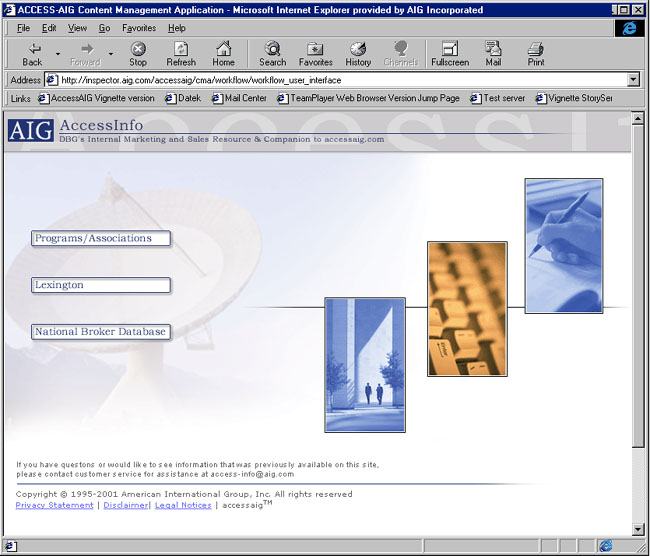Print the page using Print icon
Image resolution: width=650 pixels, height=556 pixels.
536,54
